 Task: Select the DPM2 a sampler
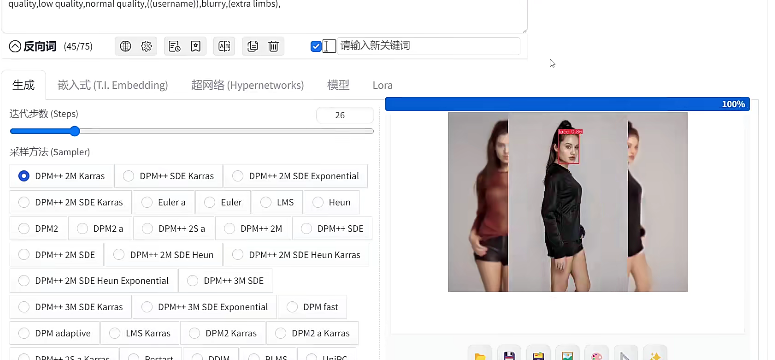pyautogui.click(x=101, y=228)
